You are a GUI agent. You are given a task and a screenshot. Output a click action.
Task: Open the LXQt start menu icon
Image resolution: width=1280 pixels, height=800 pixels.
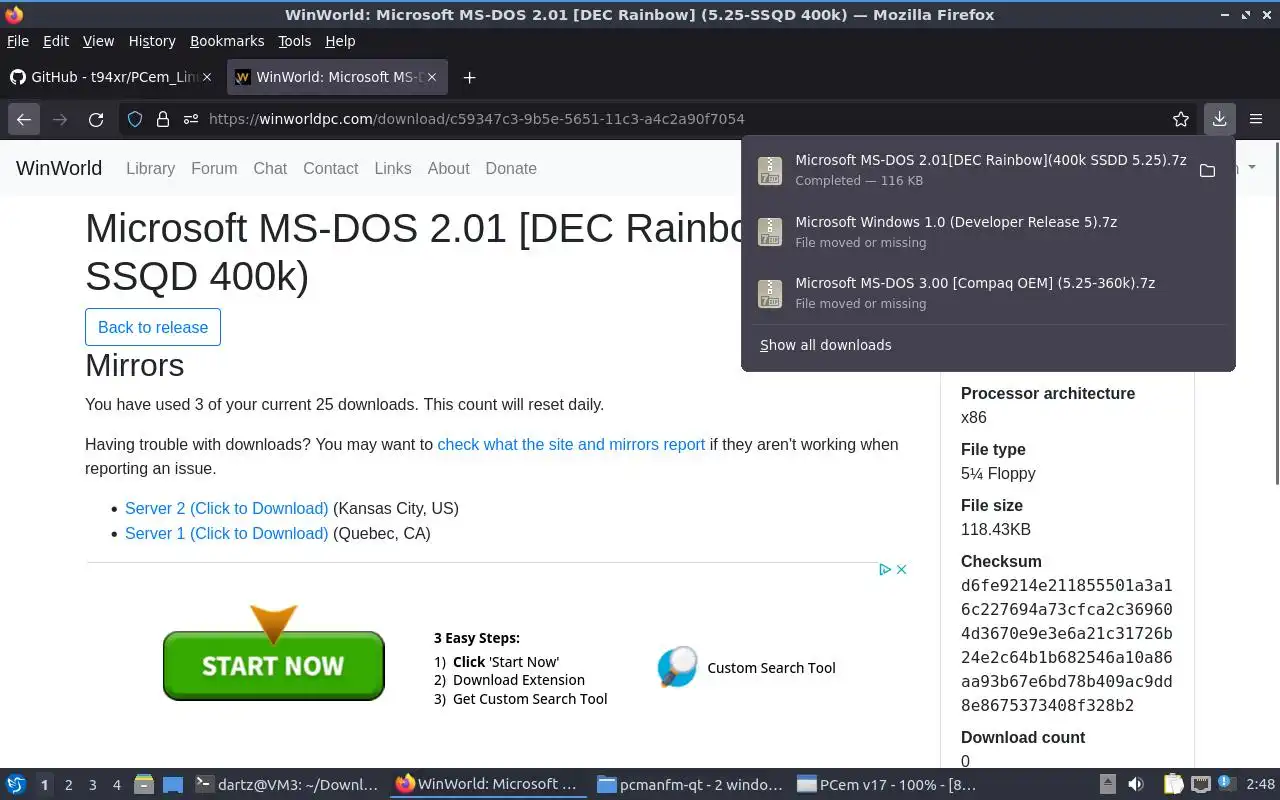[15, 785]
